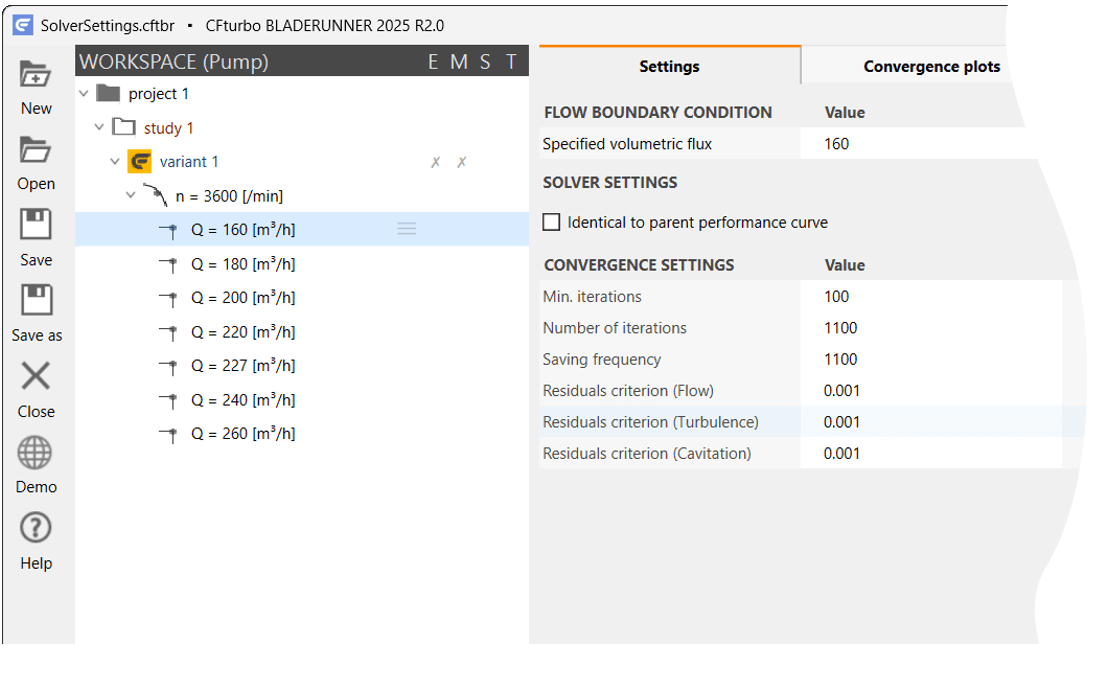
Task: Click the CONVERGENCE SETTINGS heading
Action: (639, 266)
